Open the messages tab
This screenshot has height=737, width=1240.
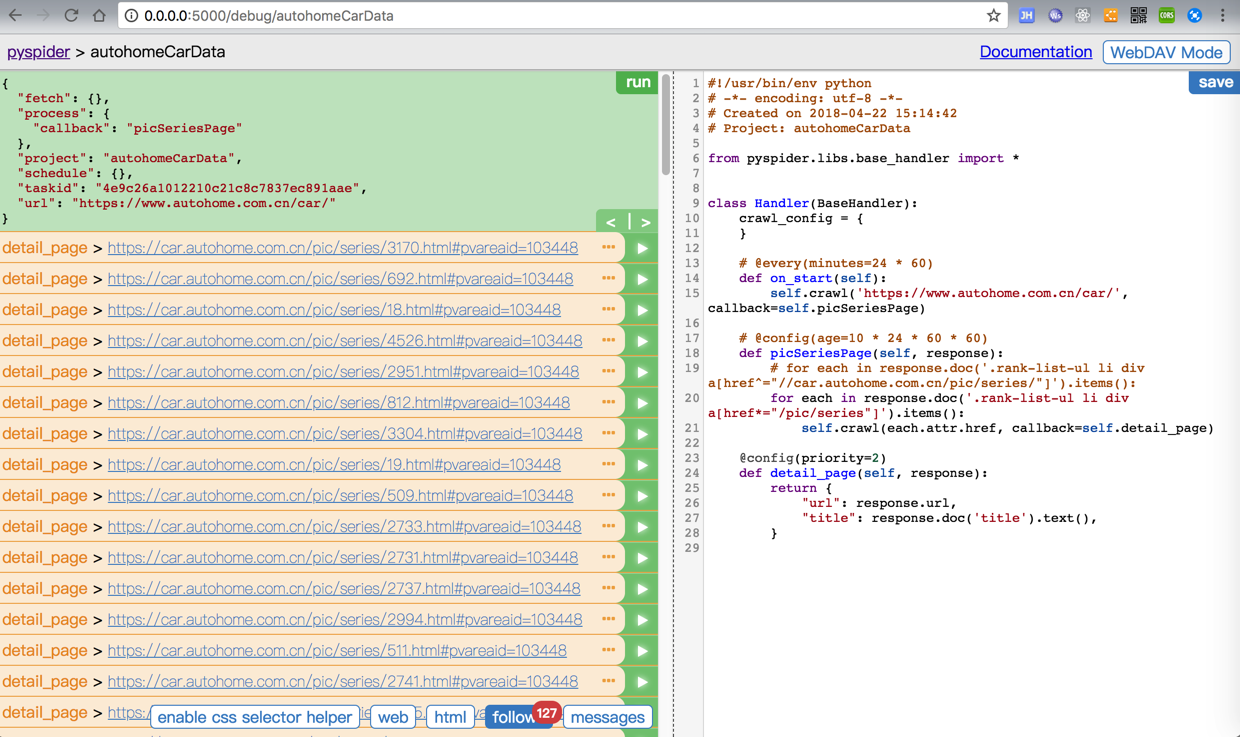coord(608,717)
